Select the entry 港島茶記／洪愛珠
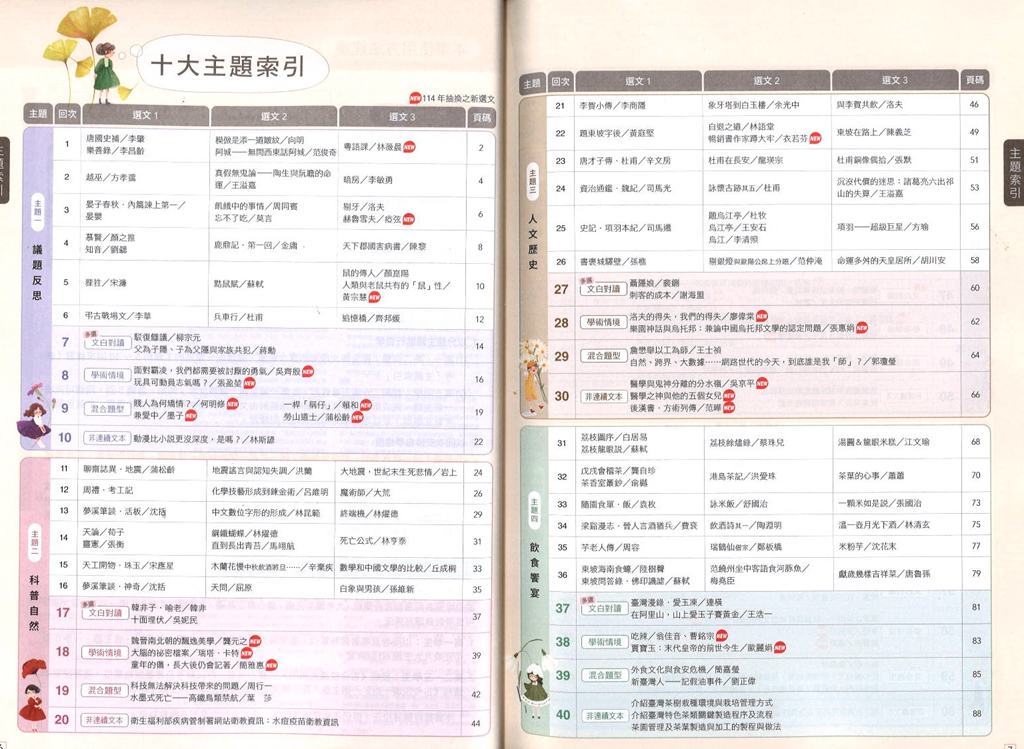Image resolution: width=1024 pixels, height=749 pixels. coord(743,477)
